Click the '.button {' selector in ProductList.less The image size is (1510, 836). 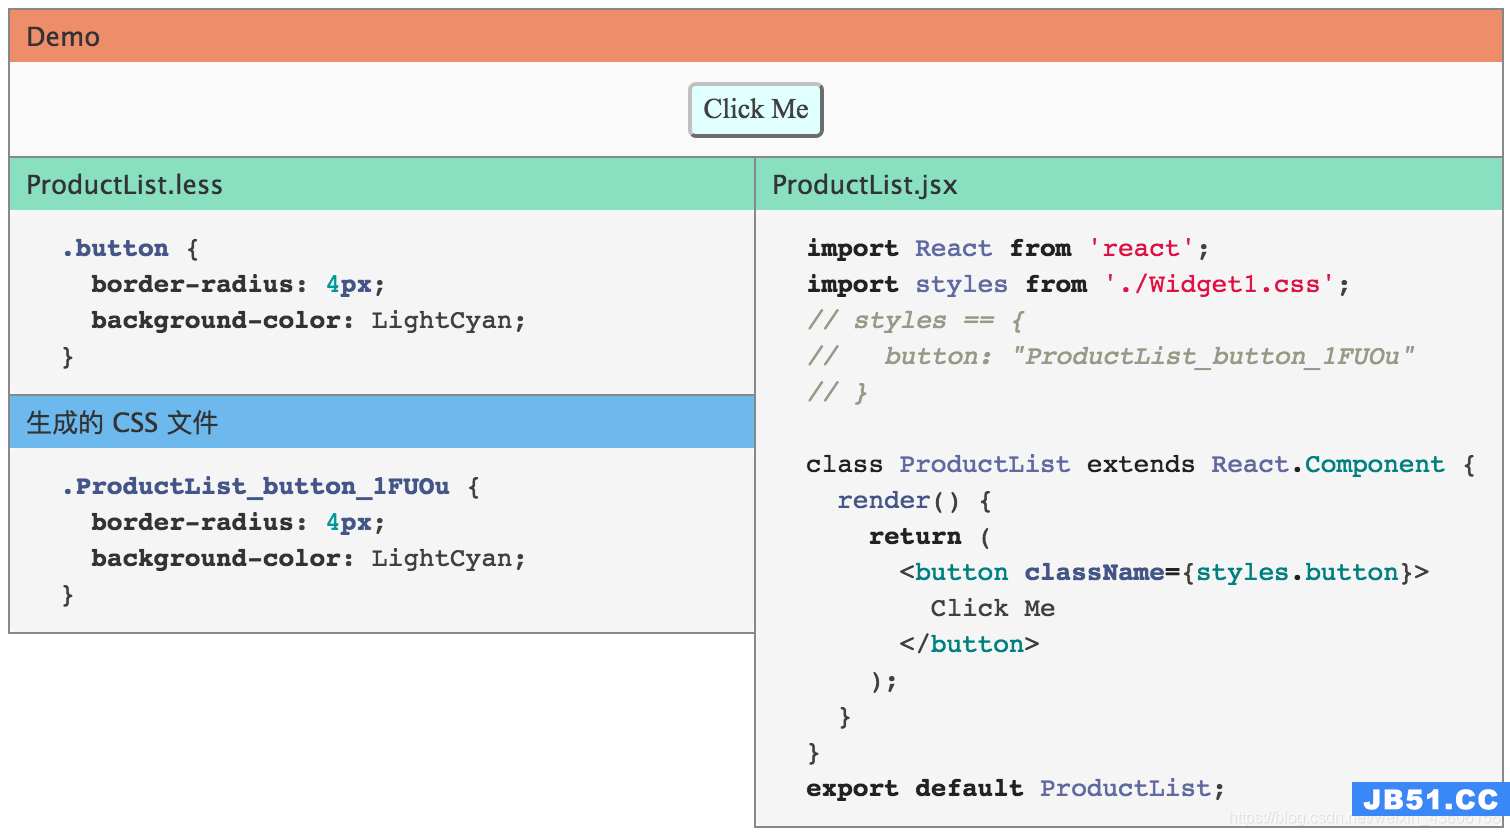point(130,248)
